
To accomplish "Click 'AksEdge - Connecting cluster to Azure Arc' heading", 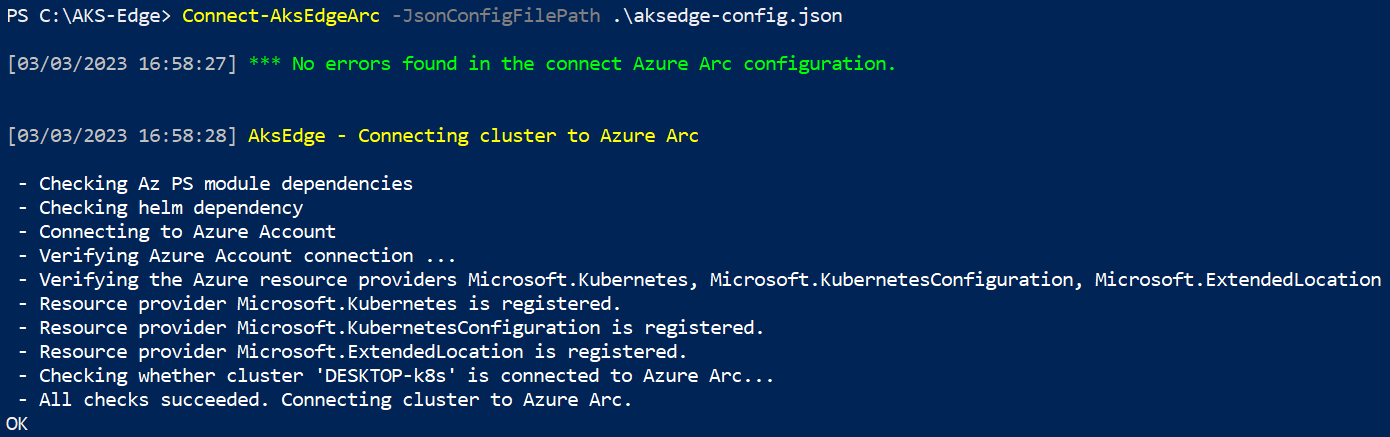I will click(x=473, y=136).
